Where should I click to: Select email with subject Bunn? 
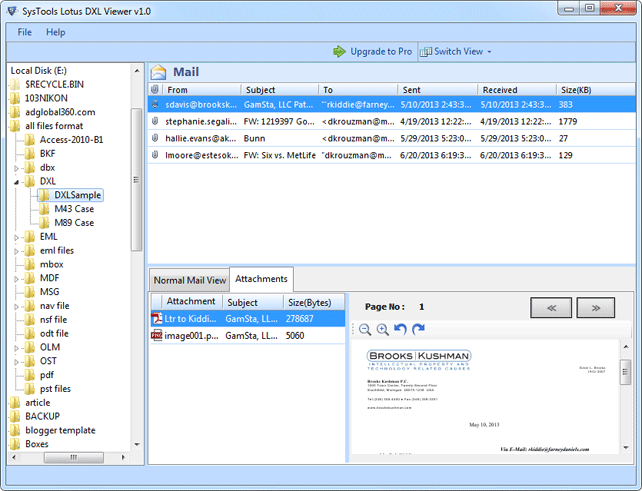tap(391, 138)
